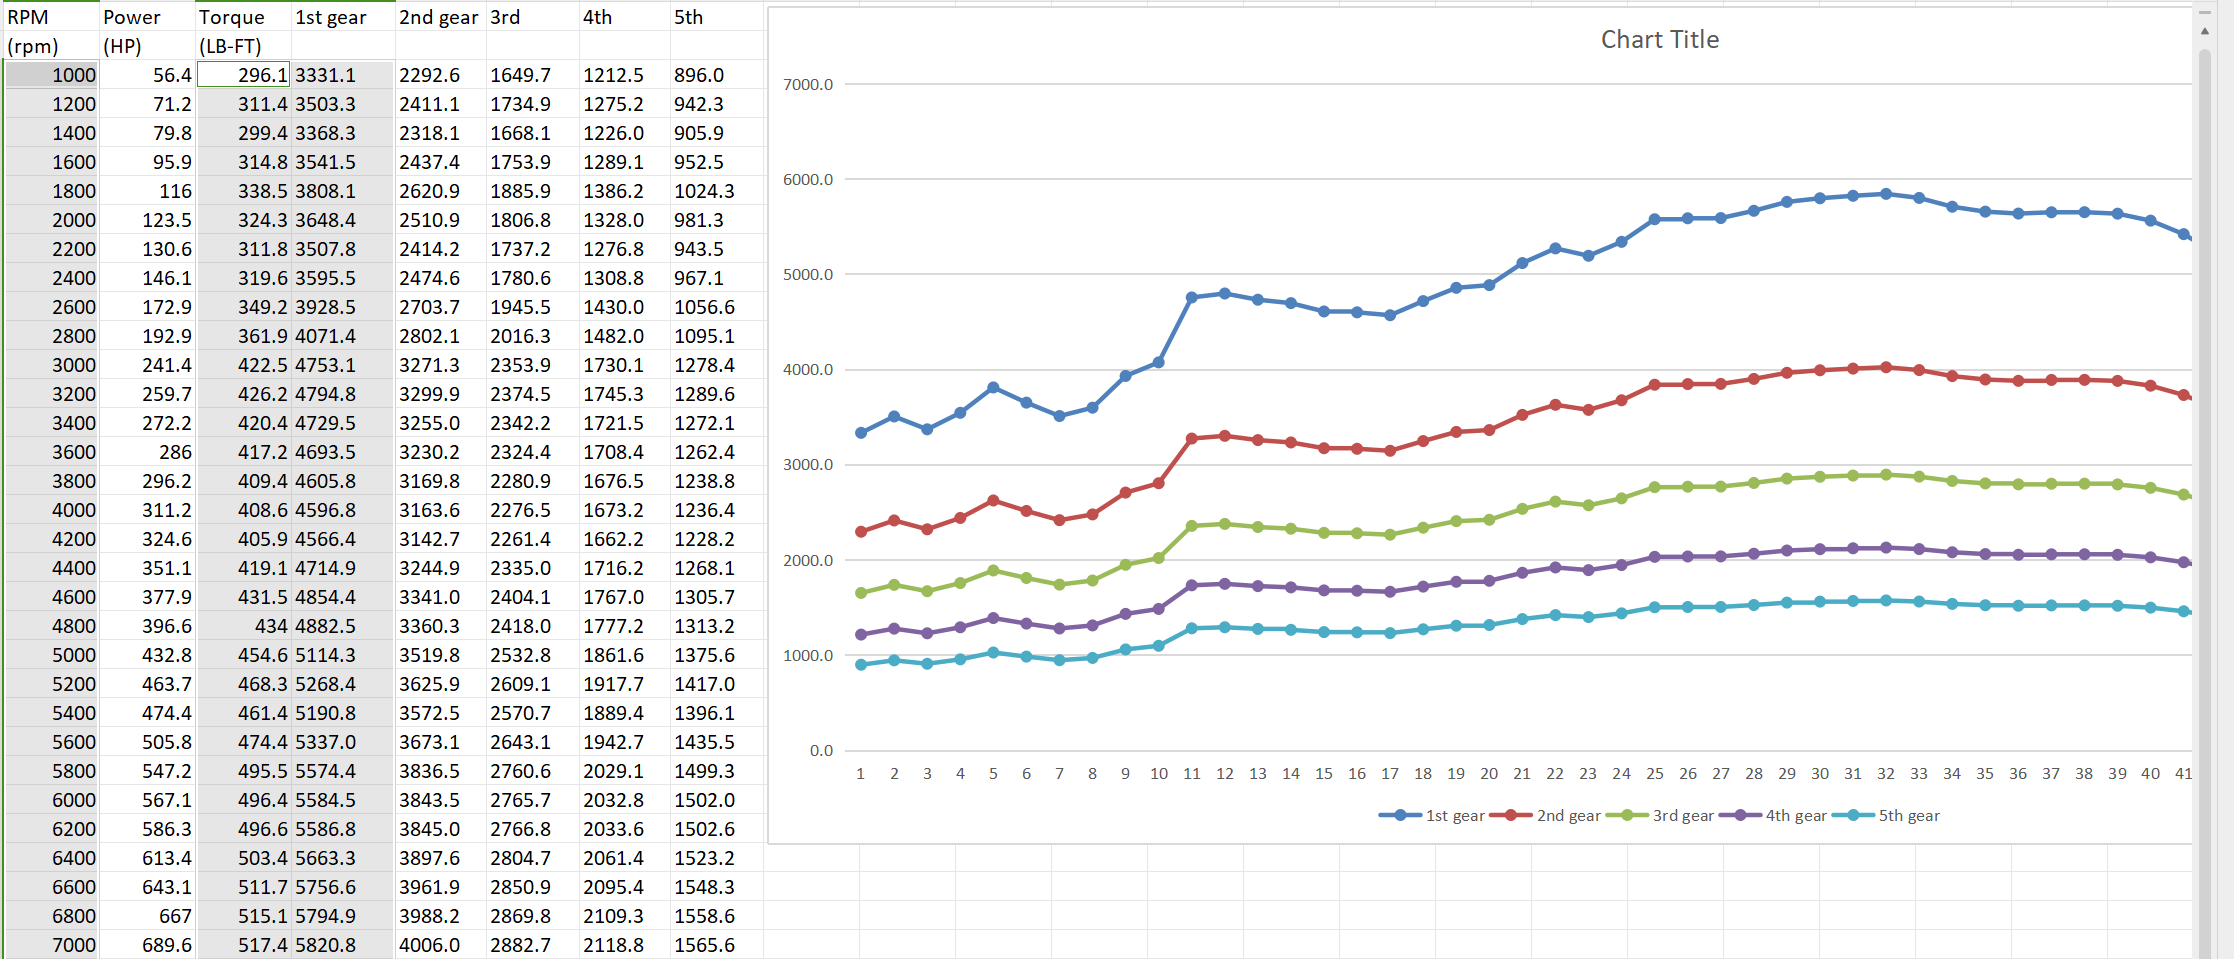Click the scroll up arrow of vertical scrollbar
The image size is (2234, 959).
coord(2204,31)
